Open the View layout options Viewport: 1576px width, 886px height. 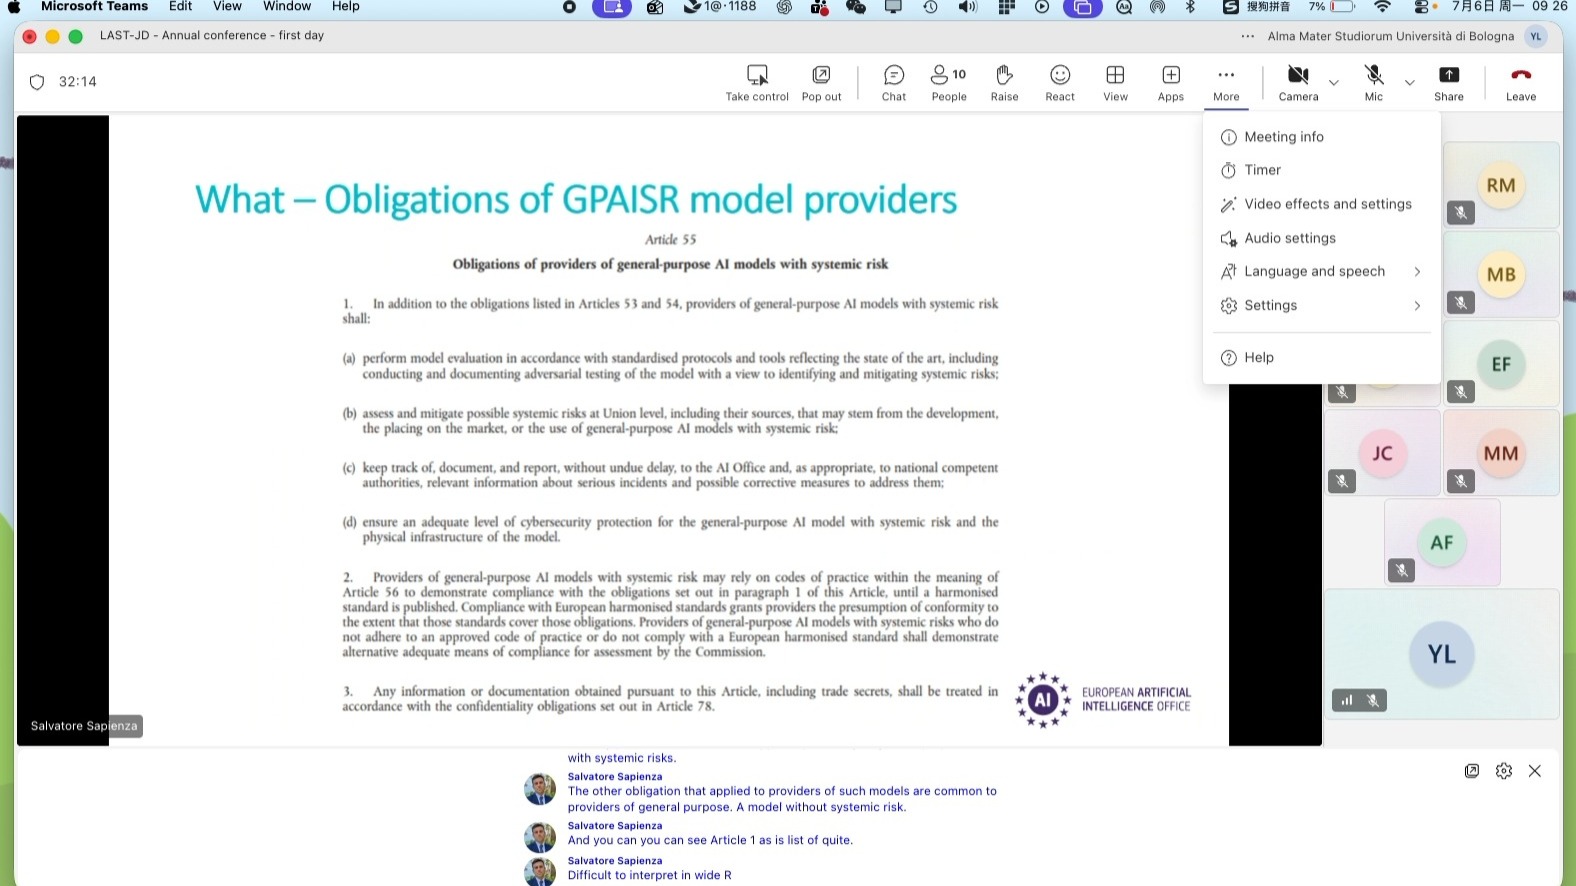(1115, 83)
